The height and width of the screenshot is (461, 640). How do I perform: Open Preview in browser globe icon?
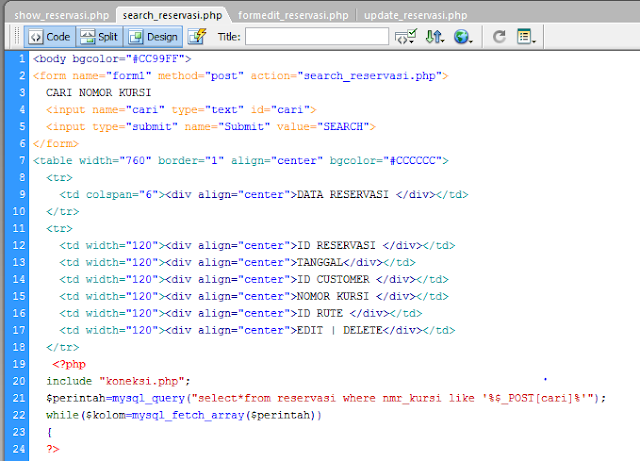(x=462, y=36)
